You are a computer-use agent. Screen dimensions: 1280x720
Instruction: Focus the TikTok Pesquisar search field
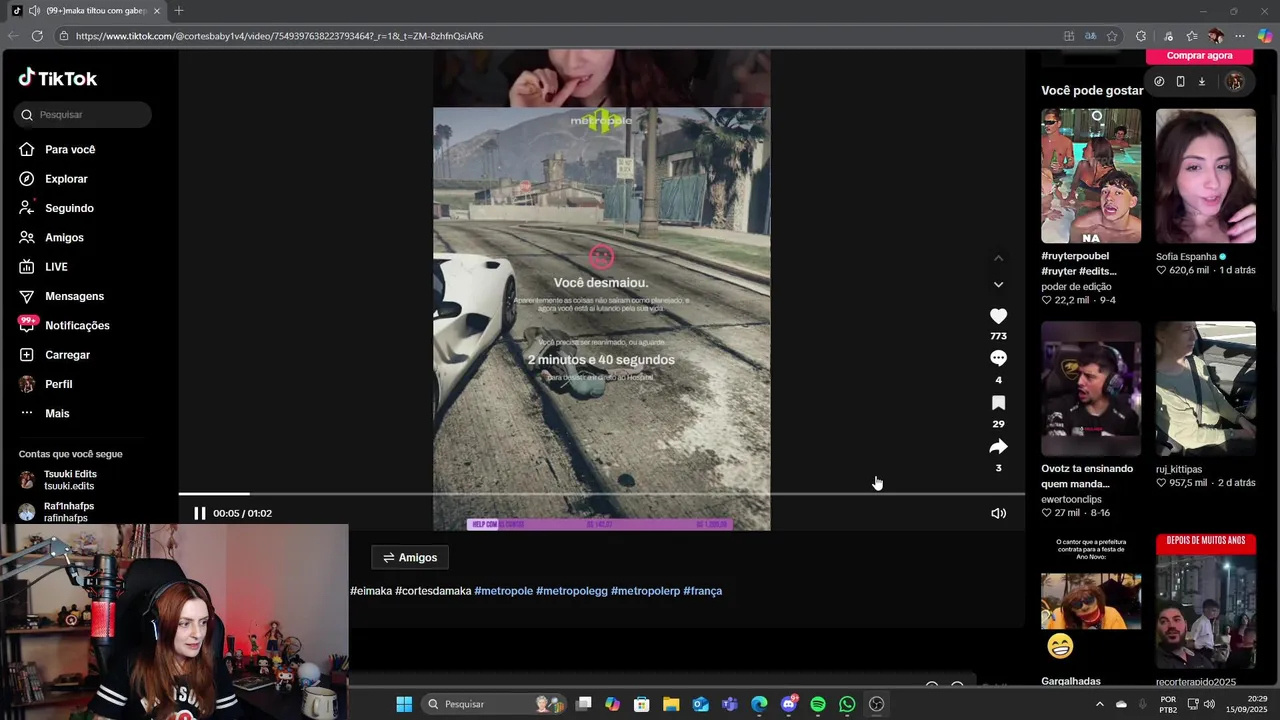[x=83, y=115]
